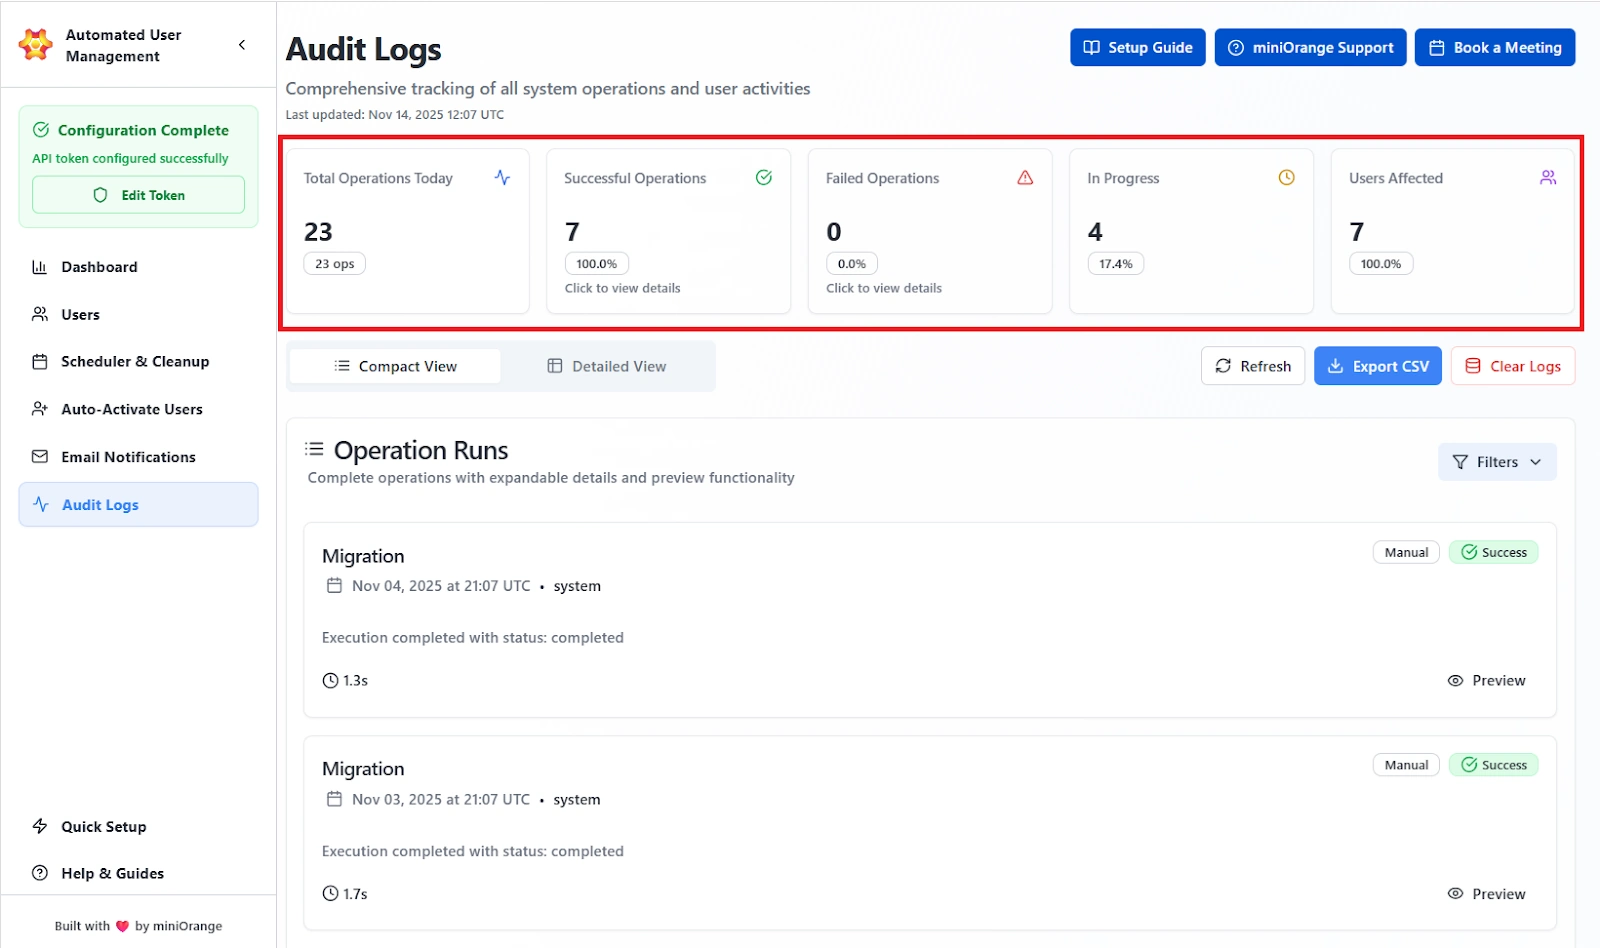The image size is (1600, 948).
Task: Click the Auto-Activate Users person-plus icon
Action: [x=40, y=409]
